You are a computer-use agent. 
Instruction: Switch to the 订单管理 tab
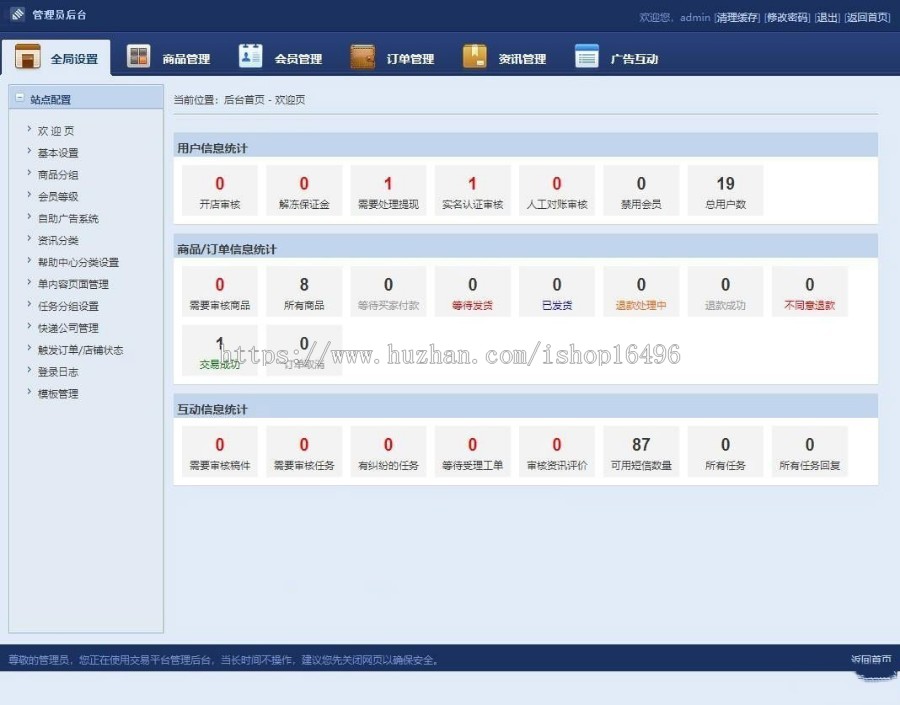410,59
